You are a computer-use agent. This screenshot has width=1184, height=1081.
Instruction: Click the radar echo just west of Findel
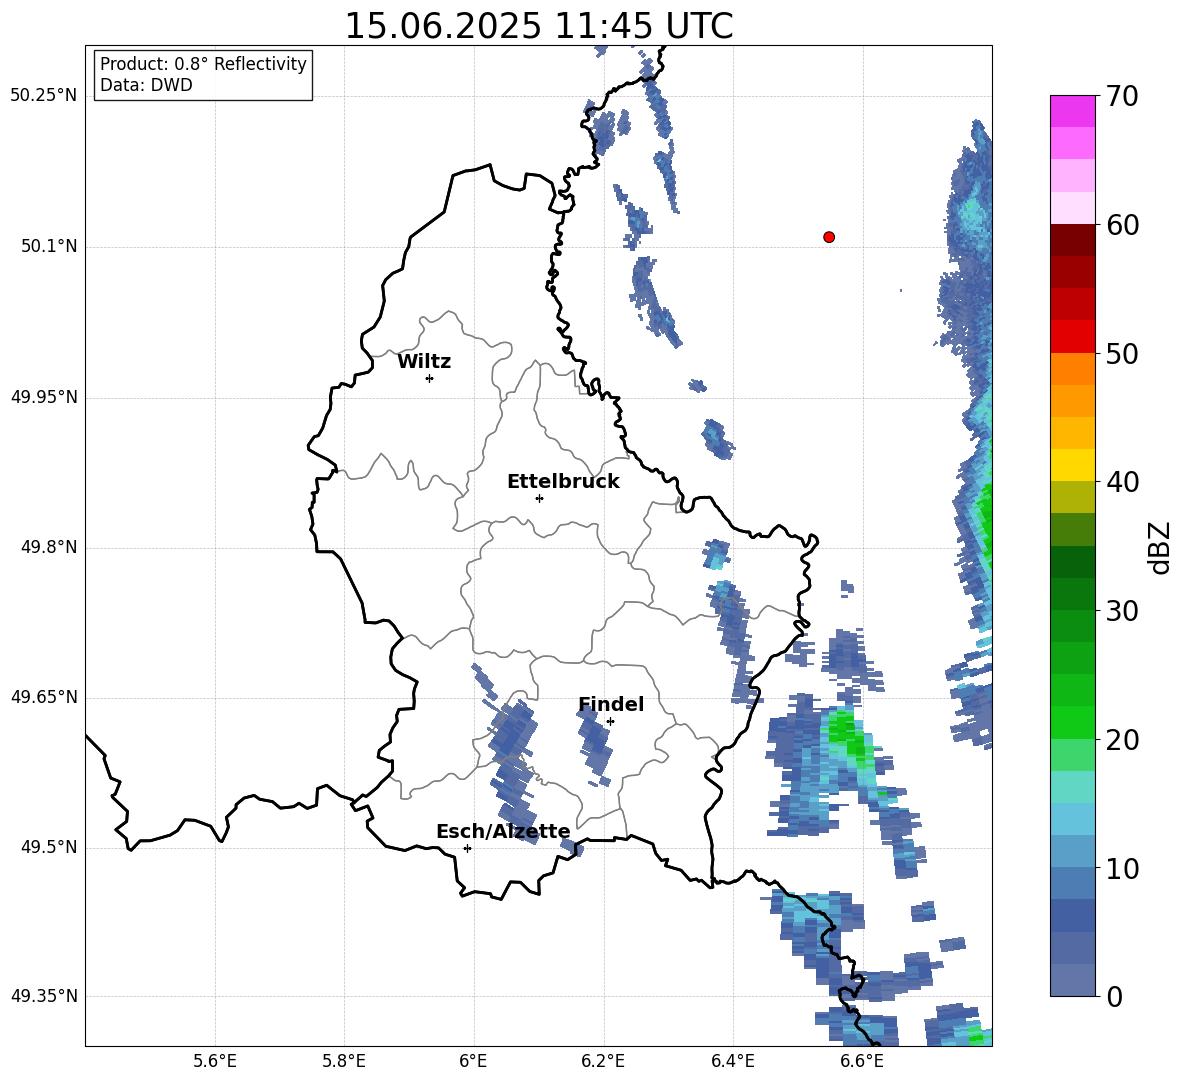pyautogui.click(x=594, y=744)
